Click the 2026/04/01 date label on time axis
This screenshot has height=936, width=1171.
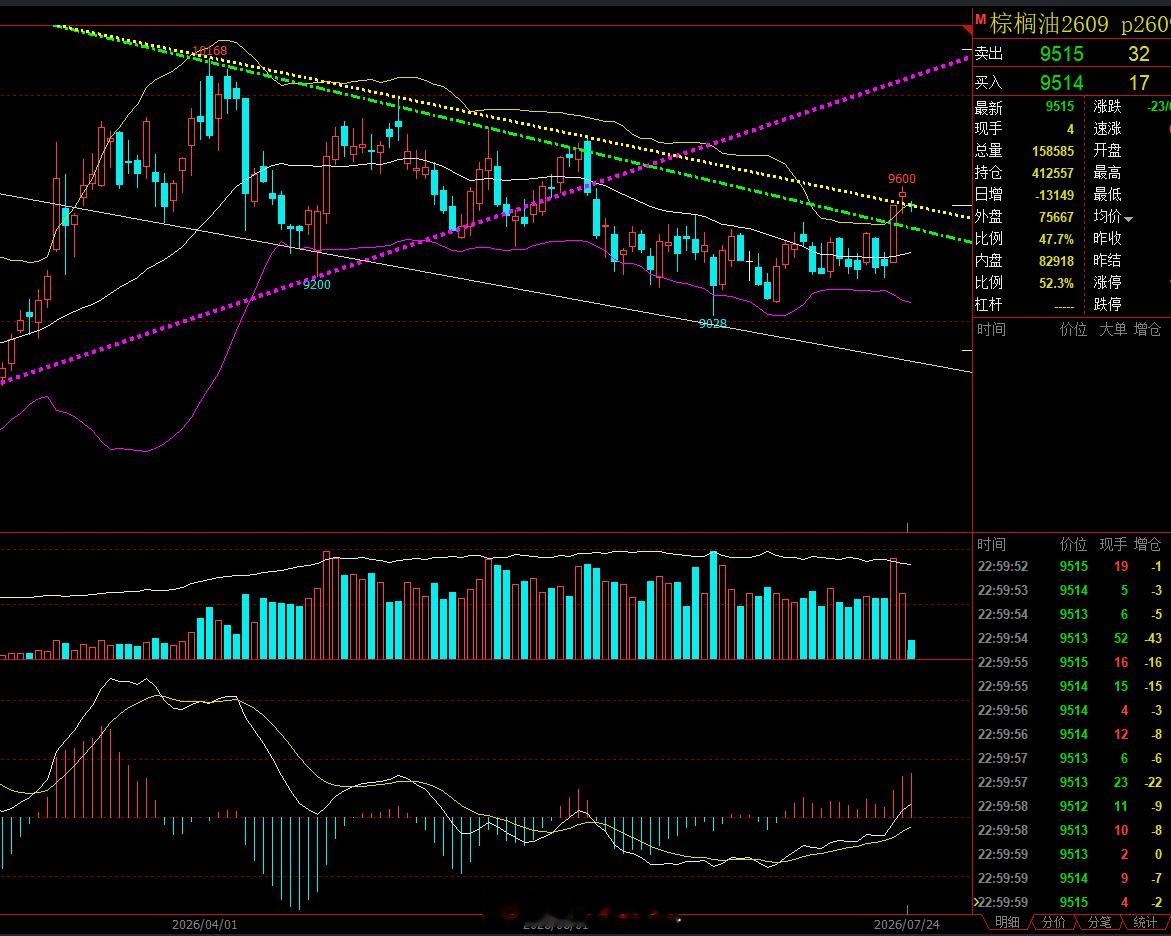pyautogui.click(x=205, y=925)
